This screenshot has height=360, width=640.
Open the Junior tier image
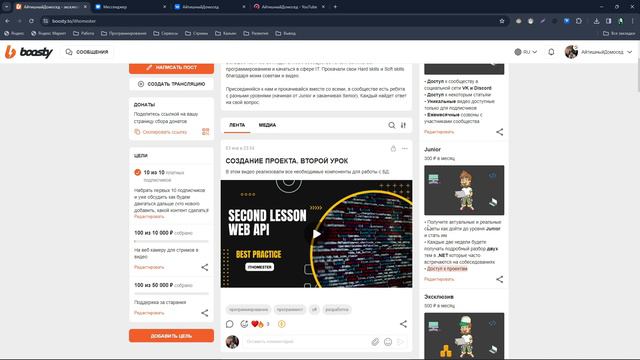[464, 190]
